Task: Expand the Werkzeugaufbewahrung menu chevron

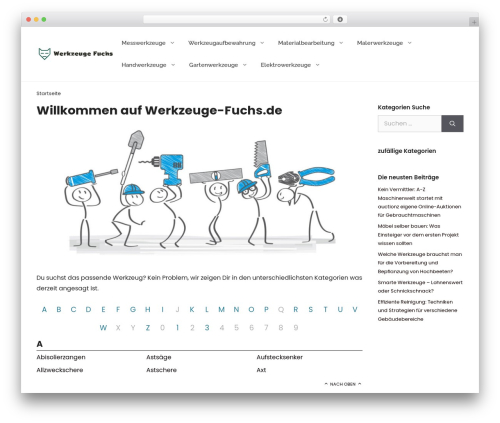Action: 262,43
